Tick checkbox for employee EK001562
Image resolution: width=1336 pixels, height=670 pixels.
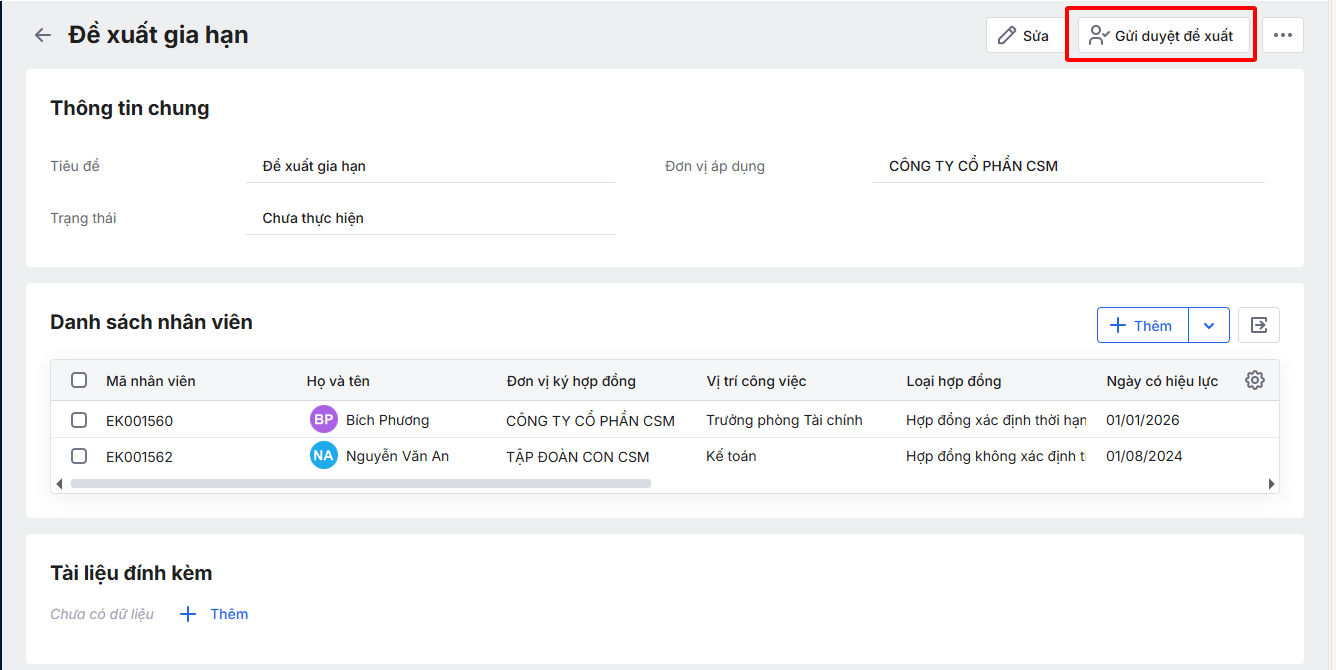pyautogui.click(x=79, y=456)
